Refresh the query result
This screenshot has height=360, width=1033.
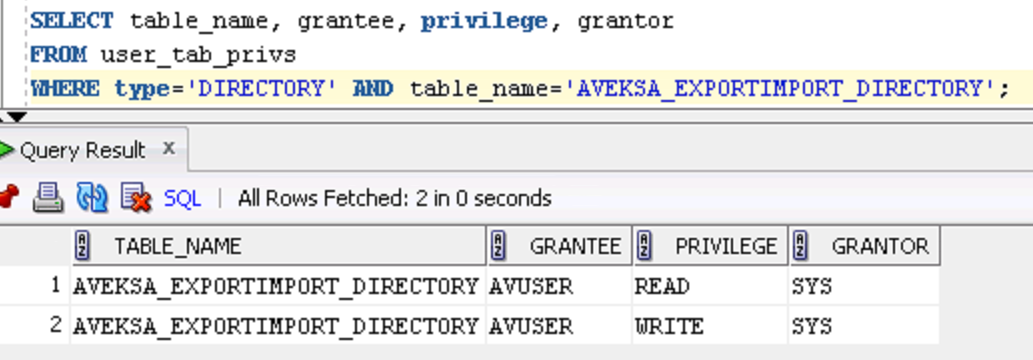pos(92,198)
